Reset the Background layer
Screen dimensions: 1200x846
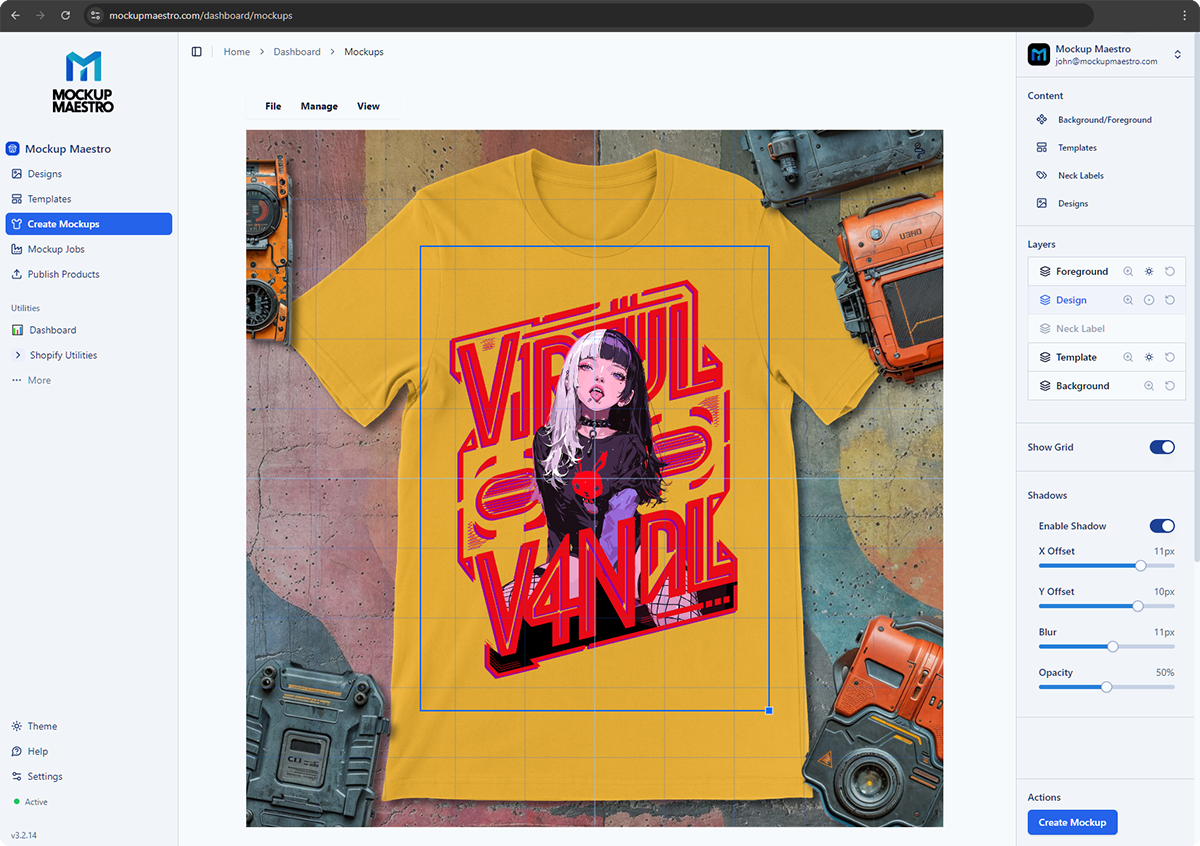(x=1170, y=386)
